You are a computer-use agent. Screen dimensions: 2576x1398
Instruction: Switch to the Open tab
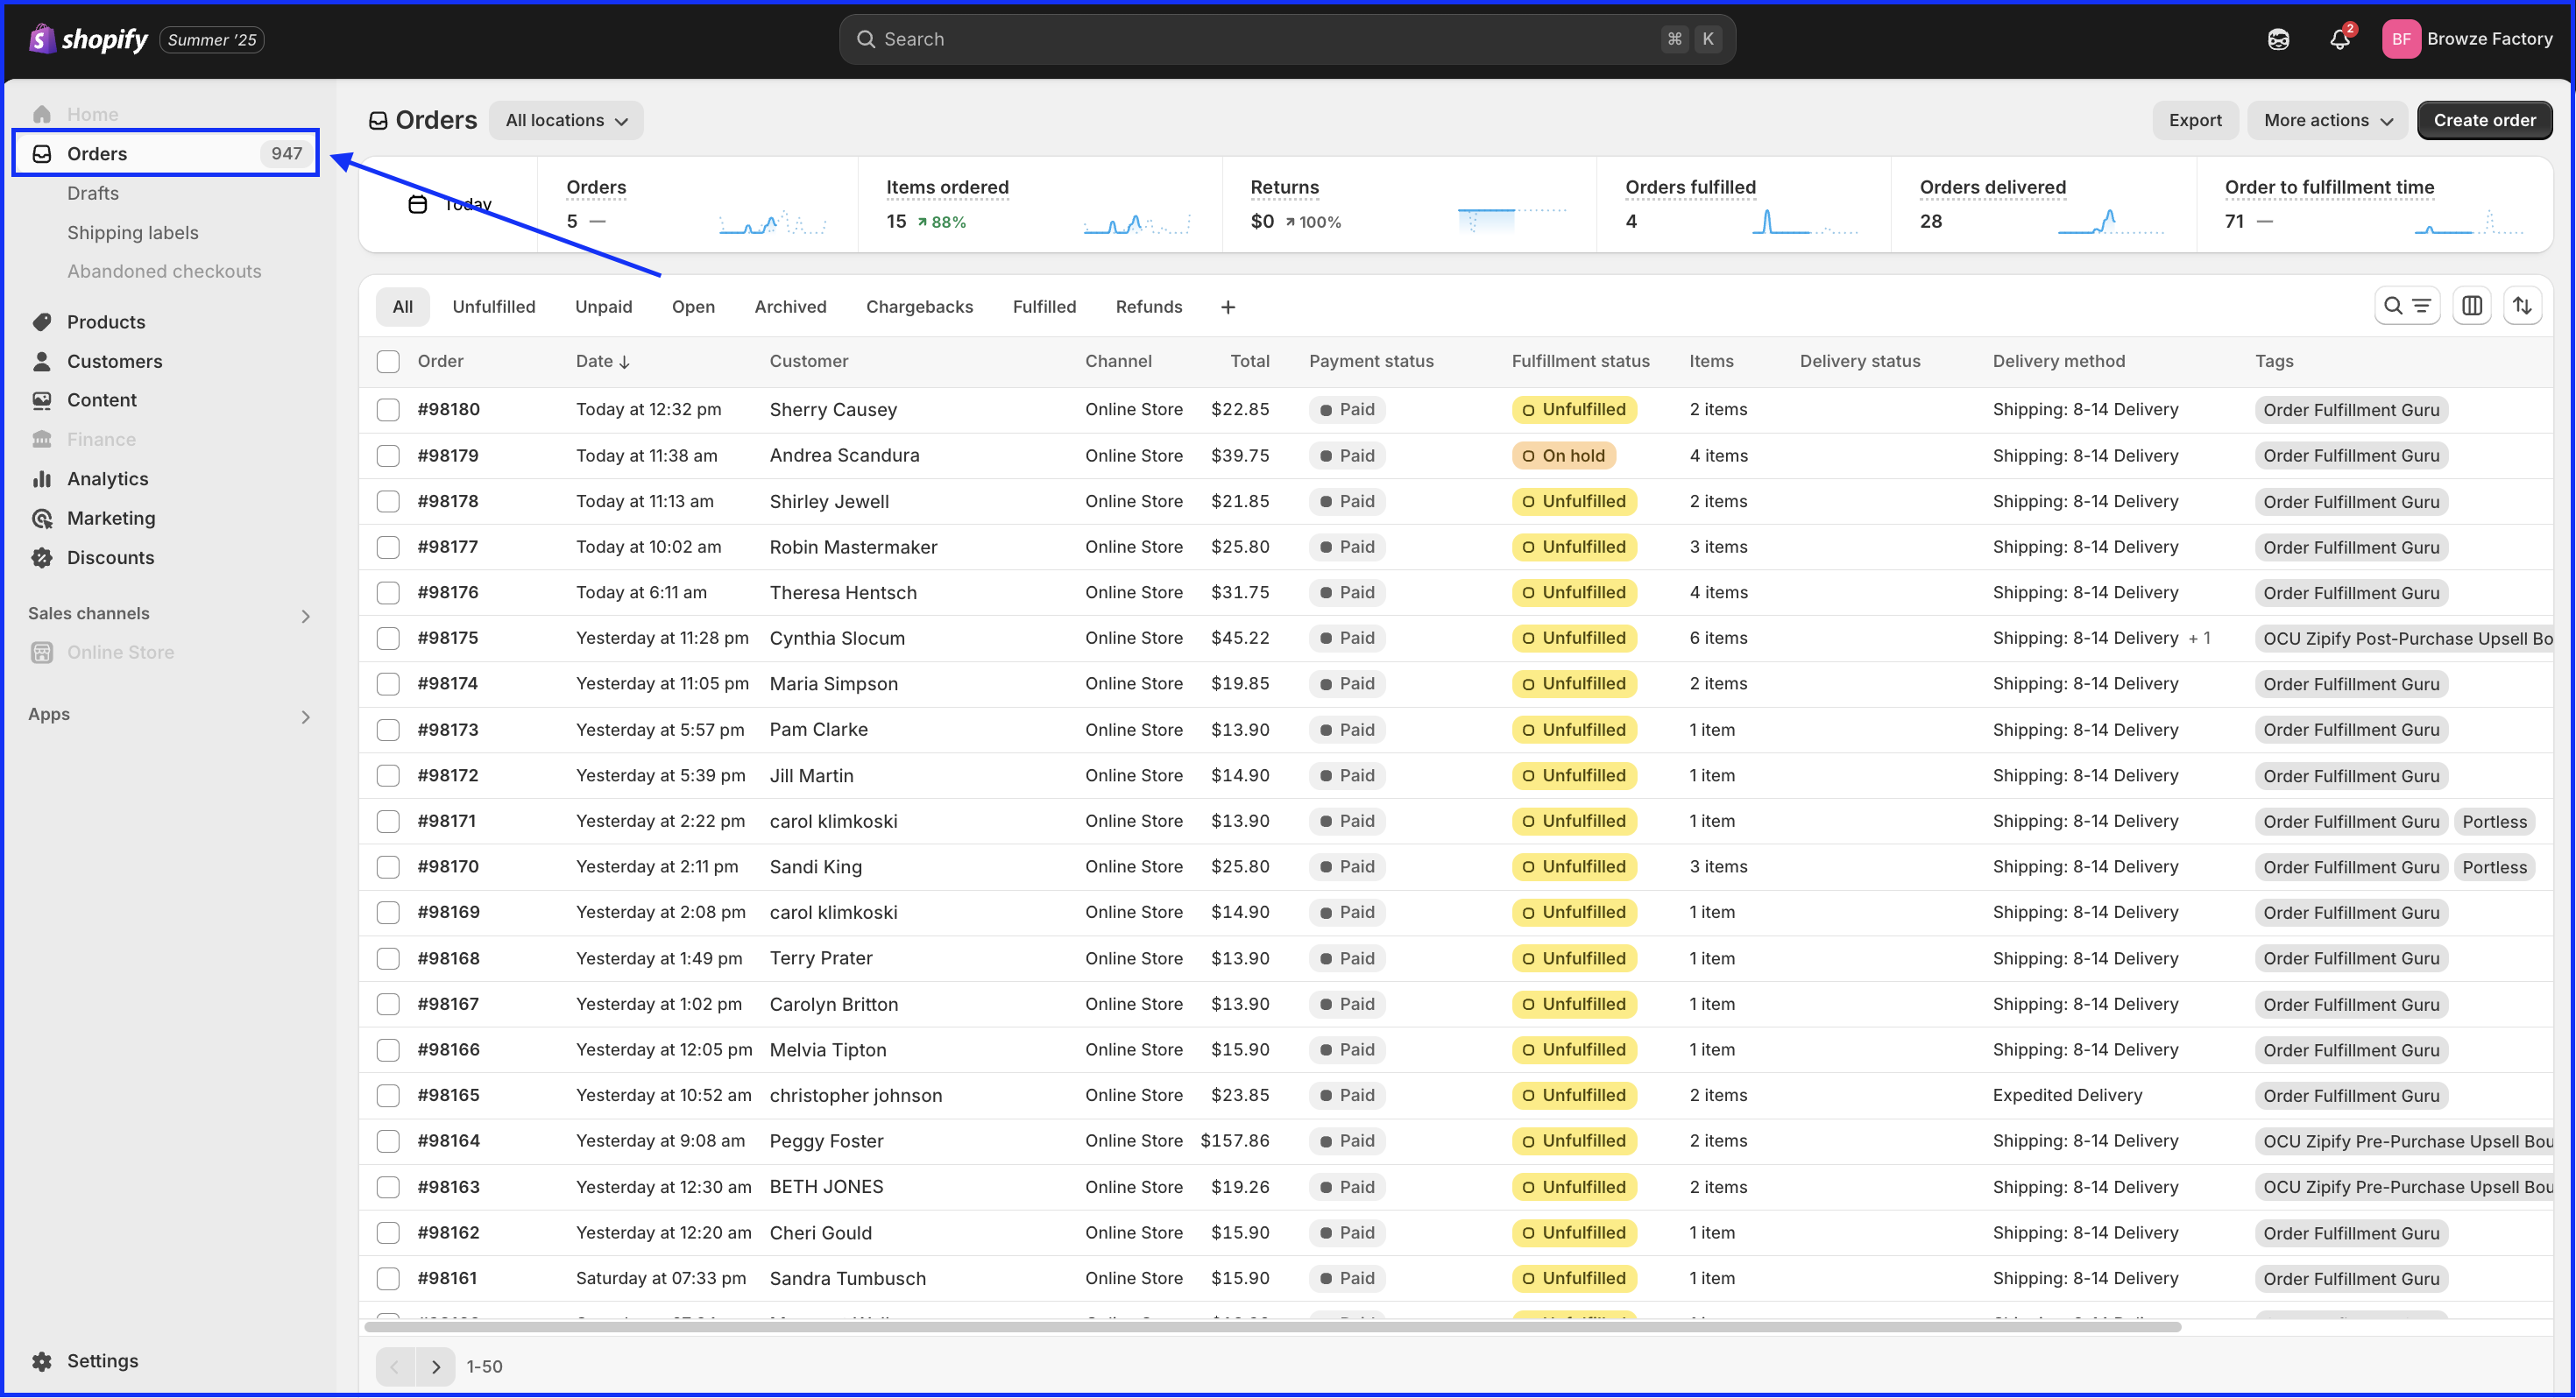pos(693,307)
